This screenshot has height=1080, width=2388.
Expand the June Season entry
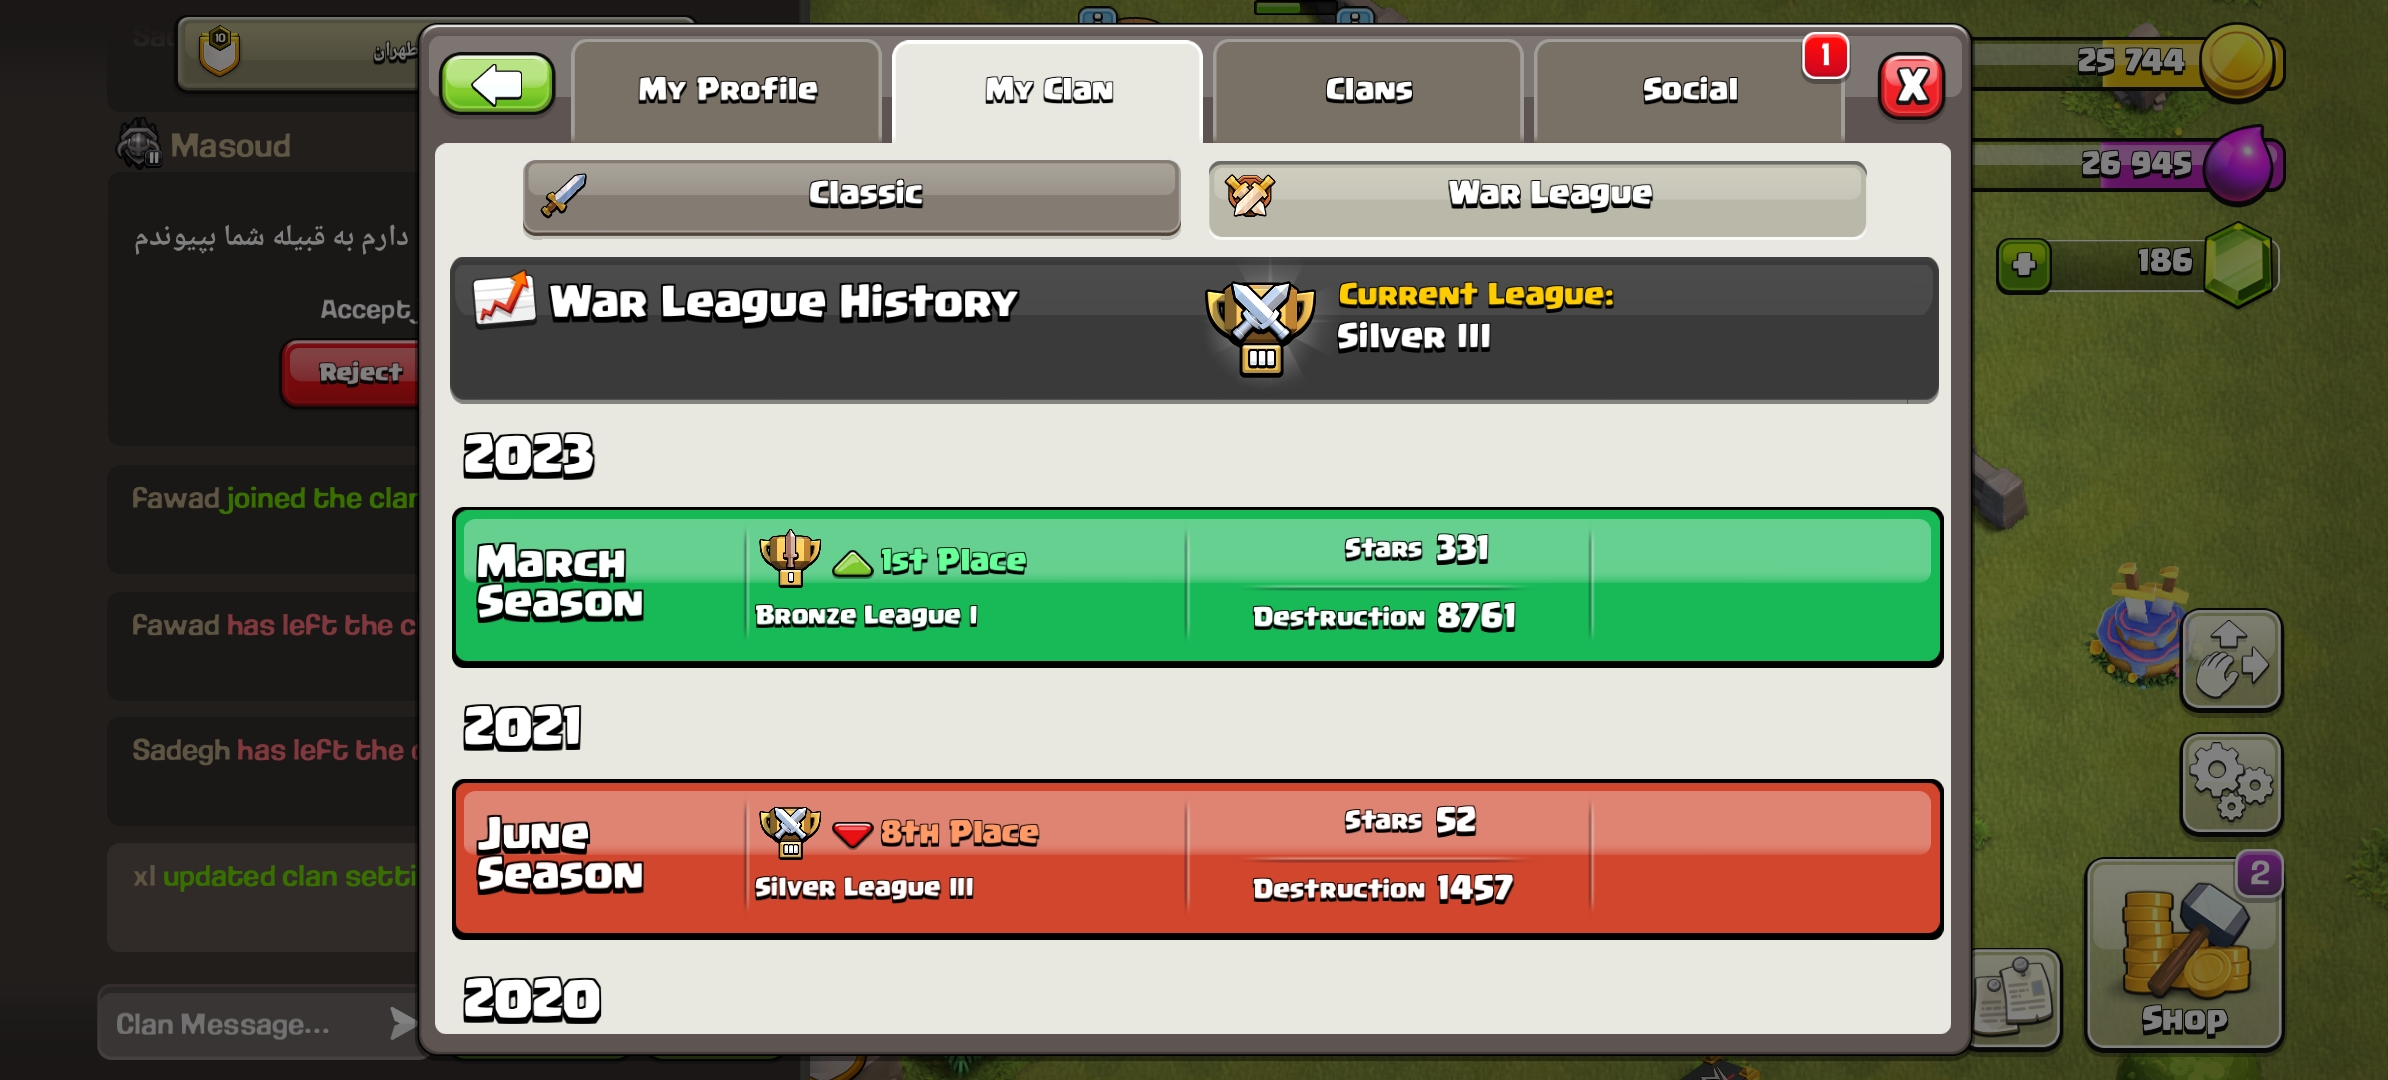click(x=1198, y=859)
